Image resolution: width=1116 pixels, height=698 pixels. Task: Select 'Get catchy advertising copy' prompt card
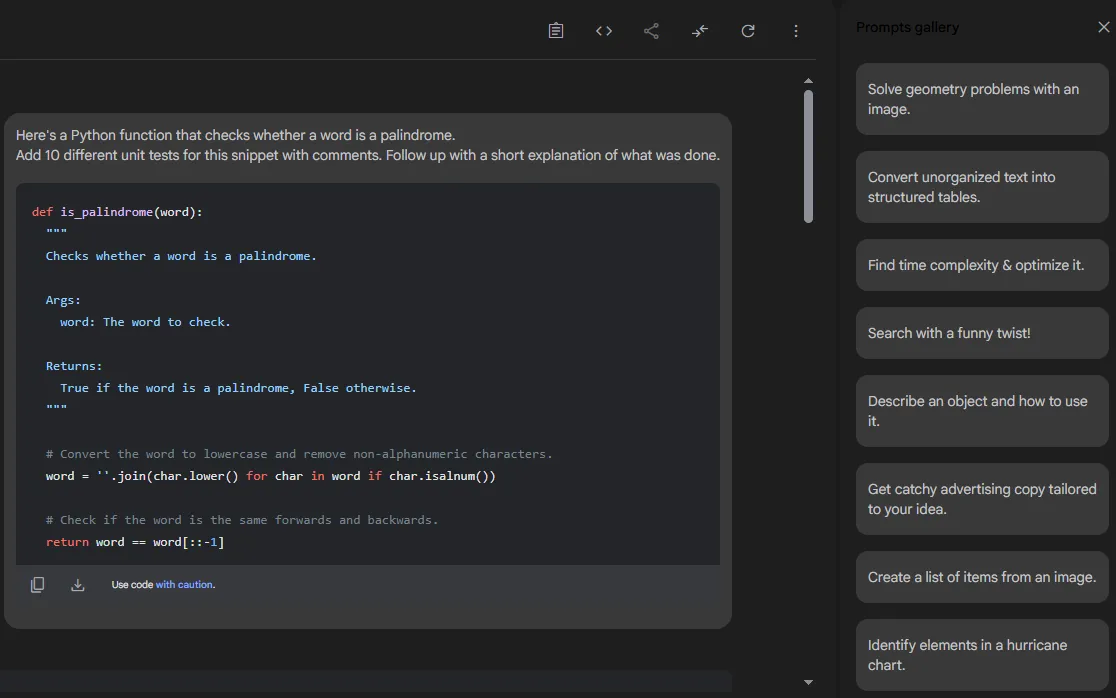(982, 499)
